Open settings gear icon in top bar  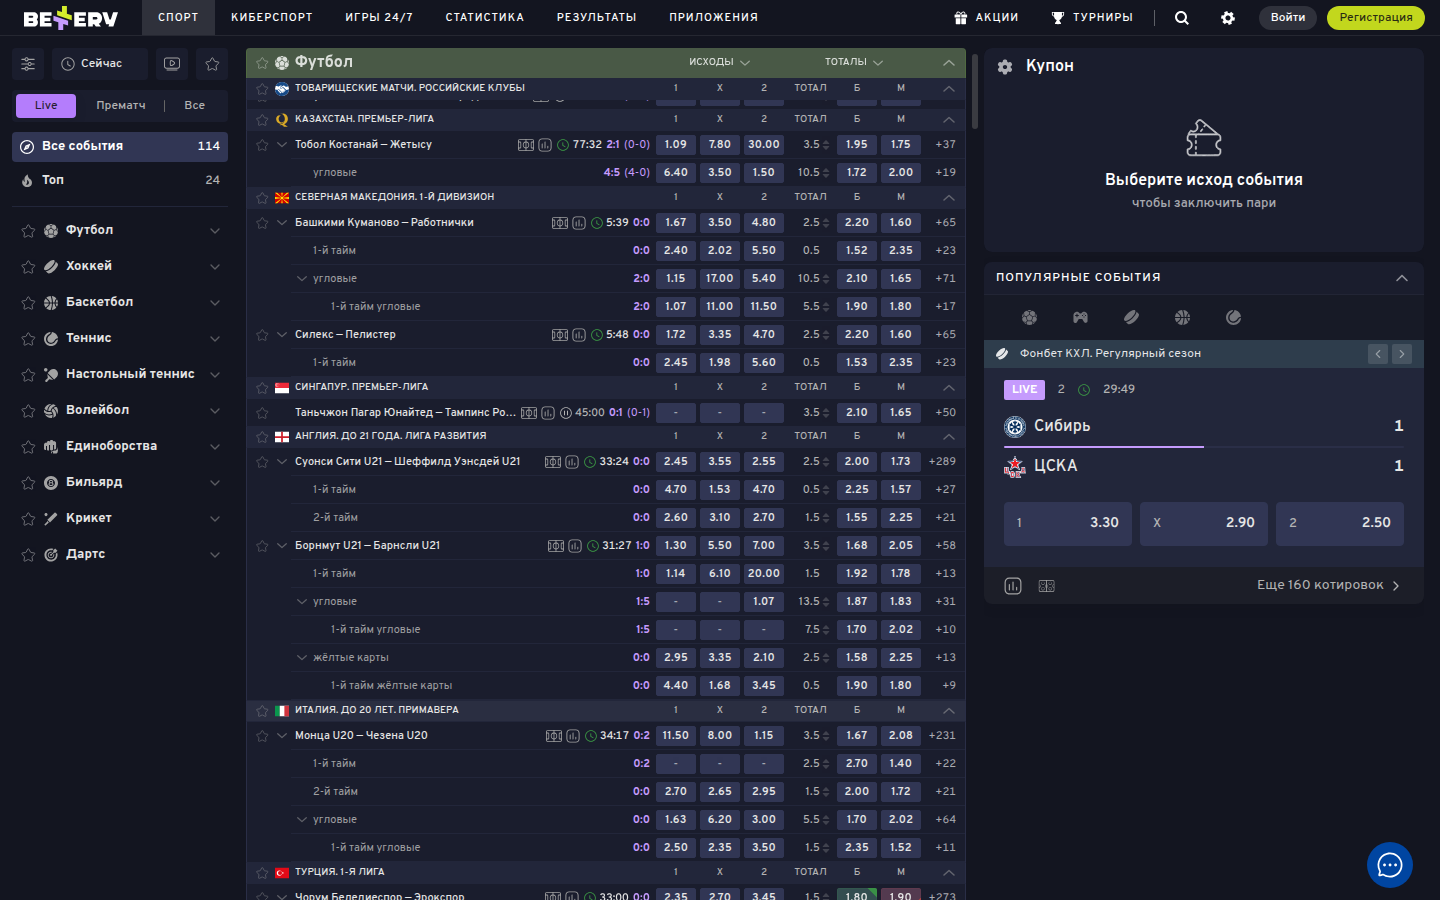pos(1228,18)
